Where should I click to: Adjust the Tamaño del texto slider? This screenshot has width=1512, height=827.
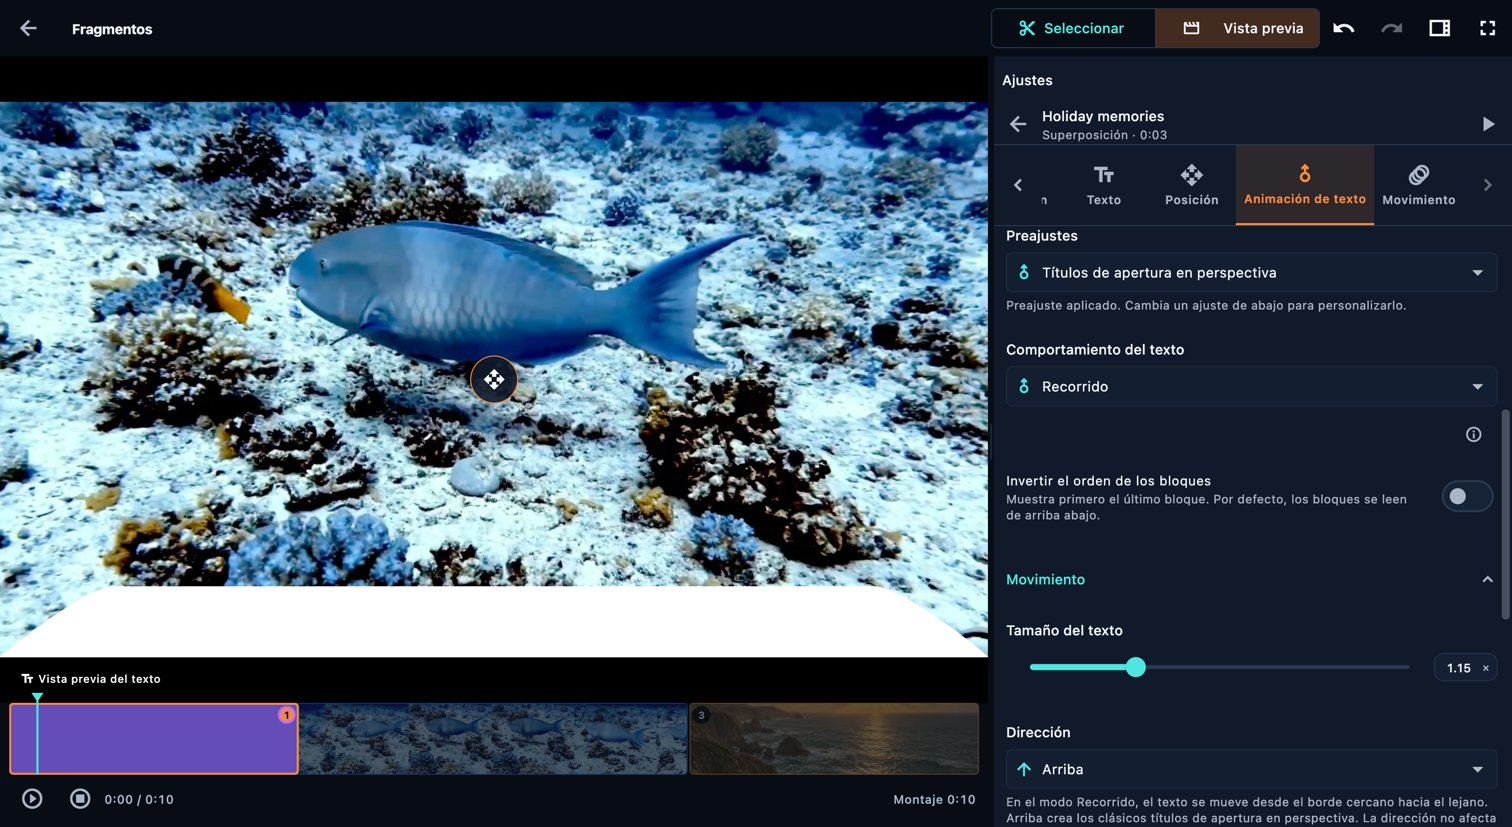1220,667
